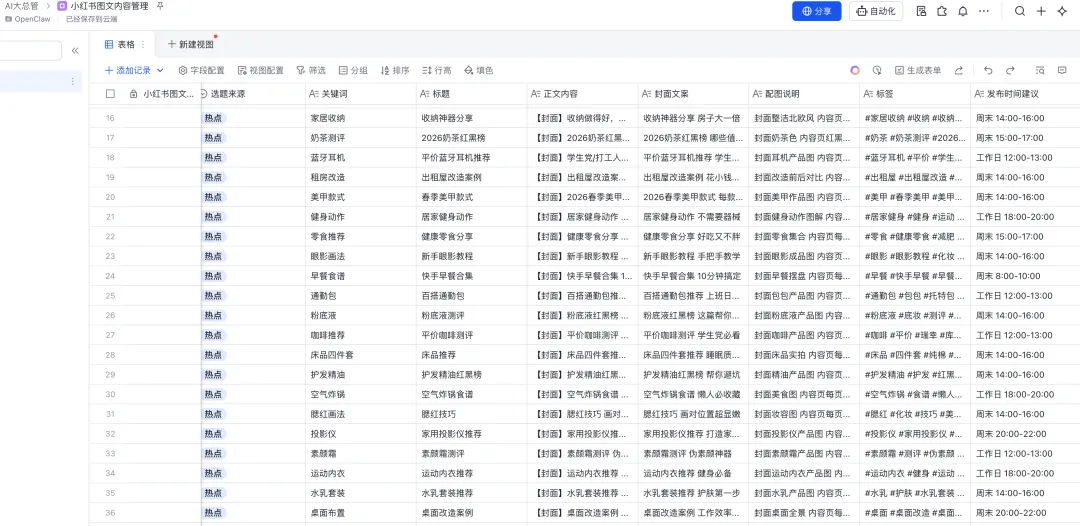Screen dimensions: 1080x526
Task: Open the 分组 grouping tool
Action: 353,70
